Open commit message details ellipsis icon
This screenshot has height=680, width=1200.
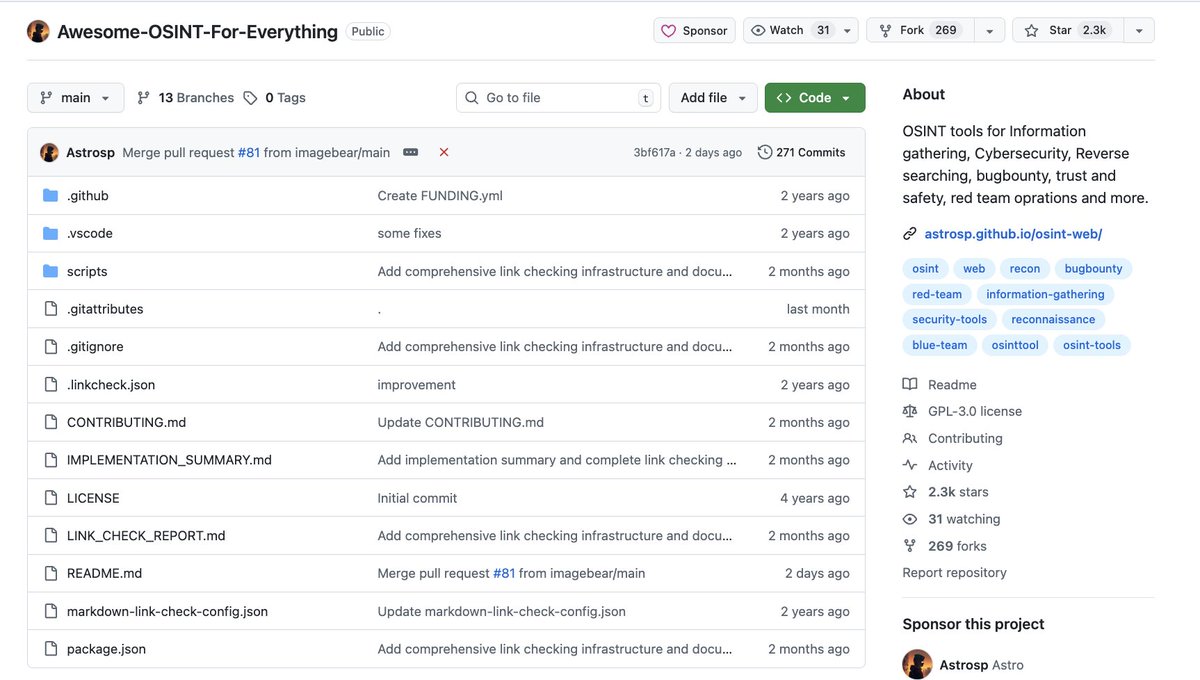[410, 152]
